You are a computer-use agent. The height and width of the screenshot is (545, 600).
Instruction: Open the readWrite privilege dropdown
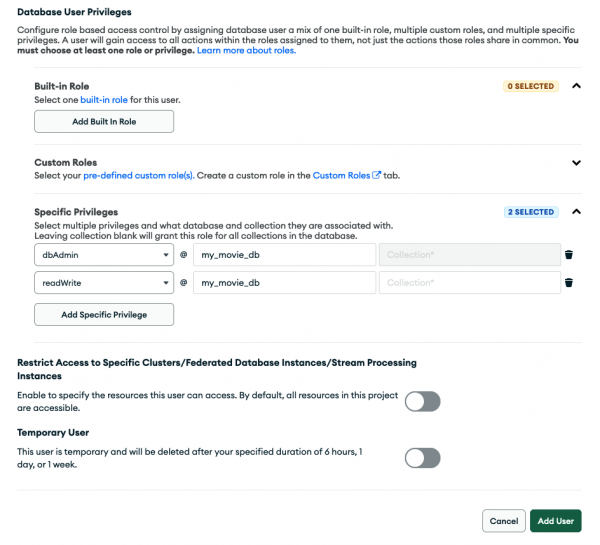104,283
